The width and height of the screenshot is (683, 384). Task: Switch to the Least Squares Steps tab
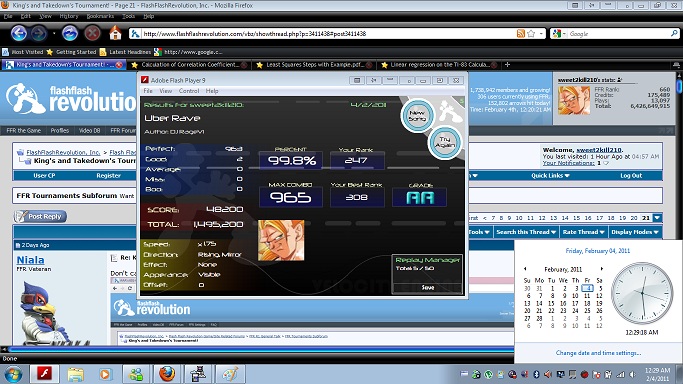coord(314,64)
